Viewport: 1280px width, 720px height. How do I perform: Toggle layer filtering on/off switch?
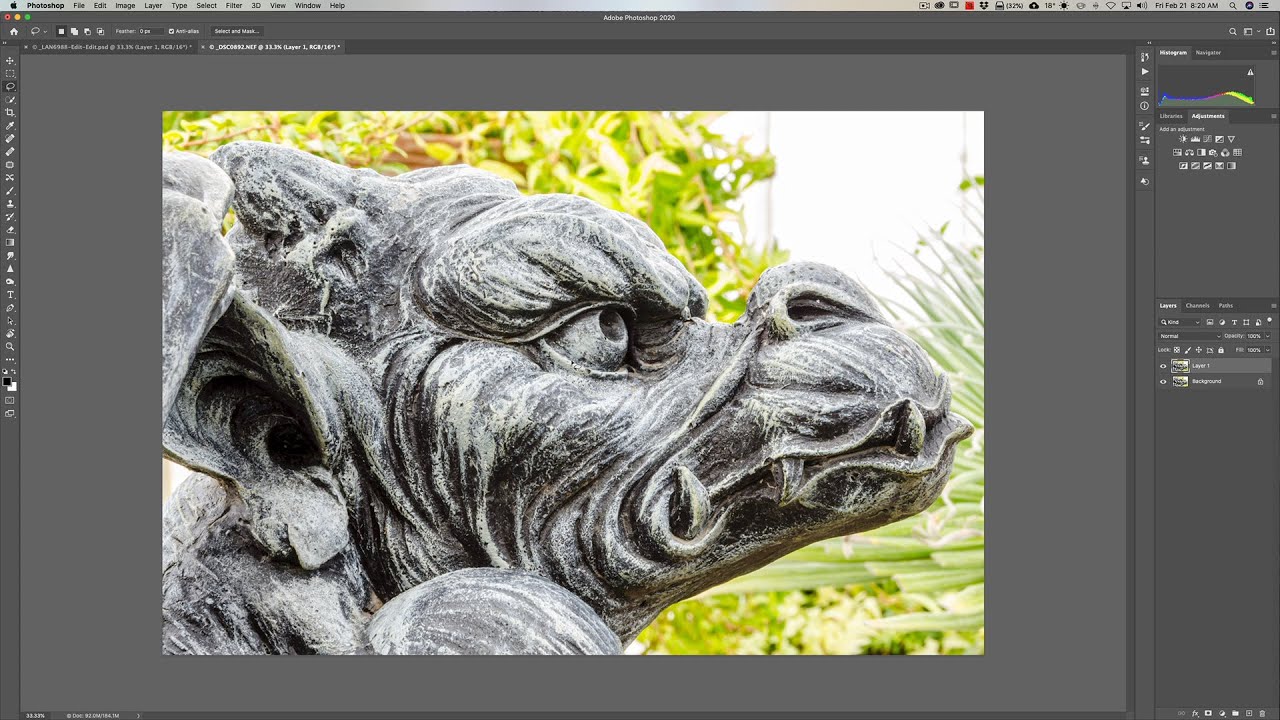coord(1269,320)
